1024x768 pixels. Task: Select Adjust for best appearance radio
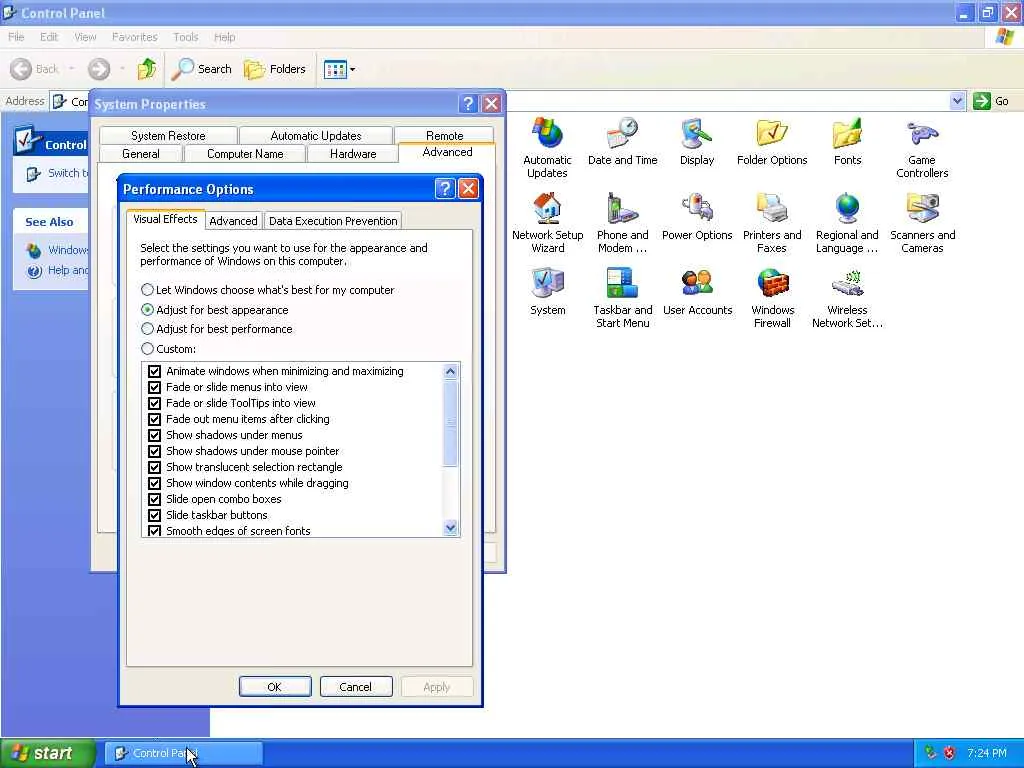148,310
